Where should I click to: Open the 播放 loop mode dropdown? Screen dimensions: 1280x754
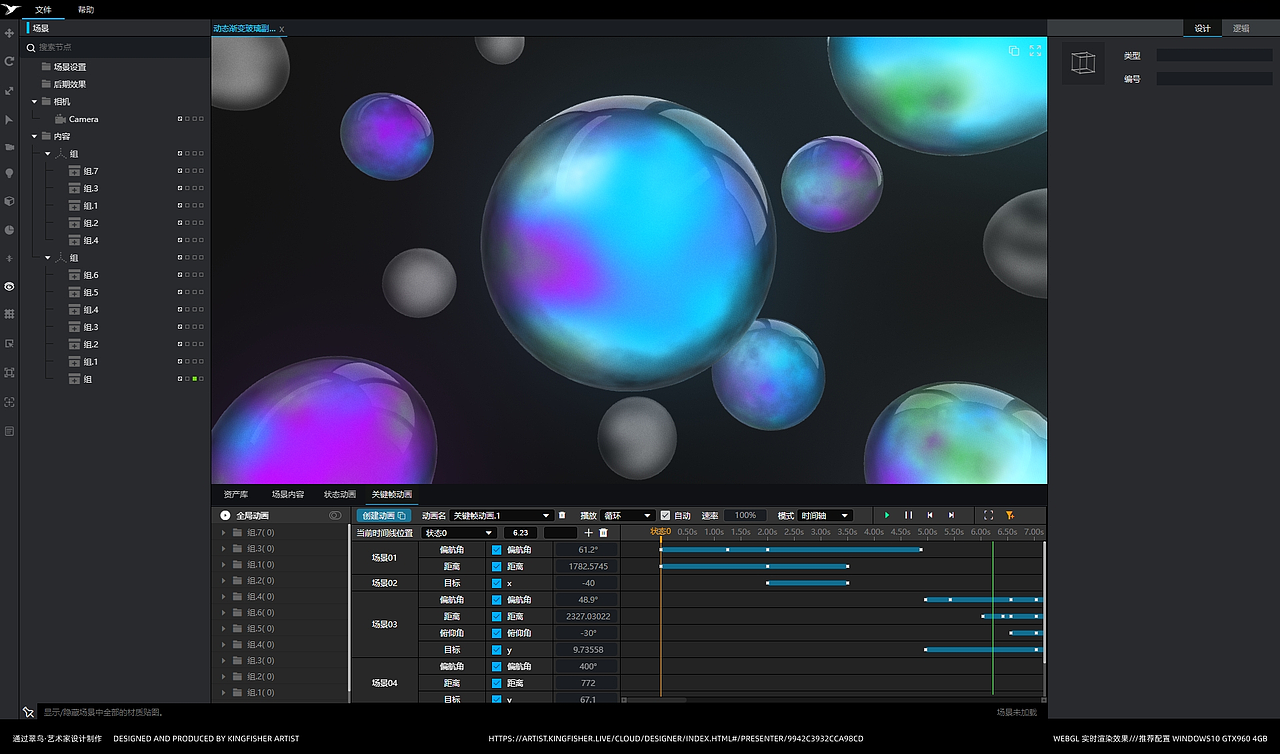[628, 516]
